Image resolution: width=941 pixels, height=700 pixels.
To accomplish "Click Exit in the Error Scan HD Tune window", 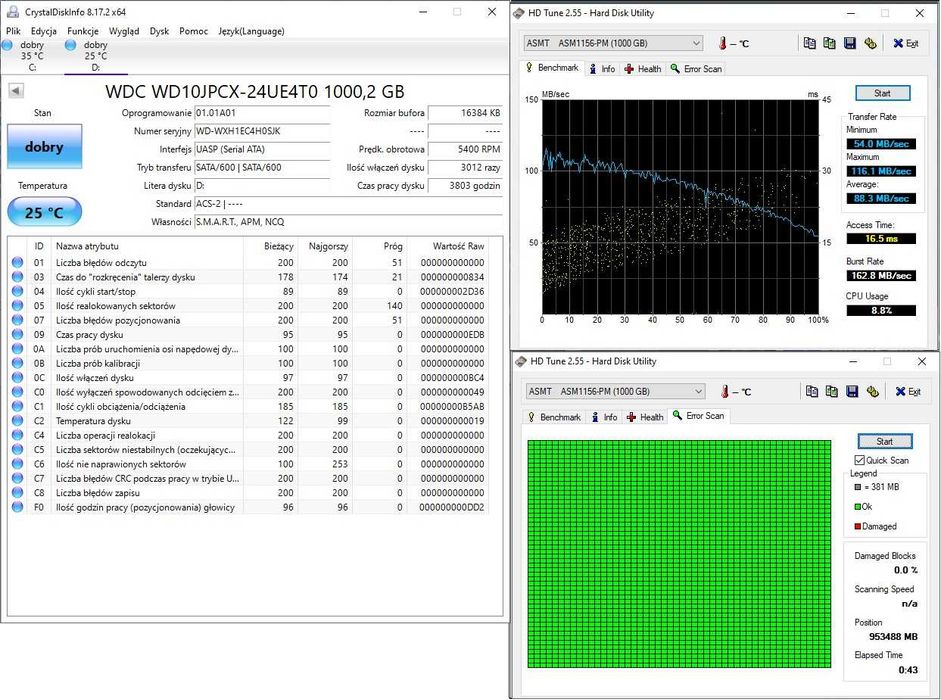I will [x=908, y=392].
